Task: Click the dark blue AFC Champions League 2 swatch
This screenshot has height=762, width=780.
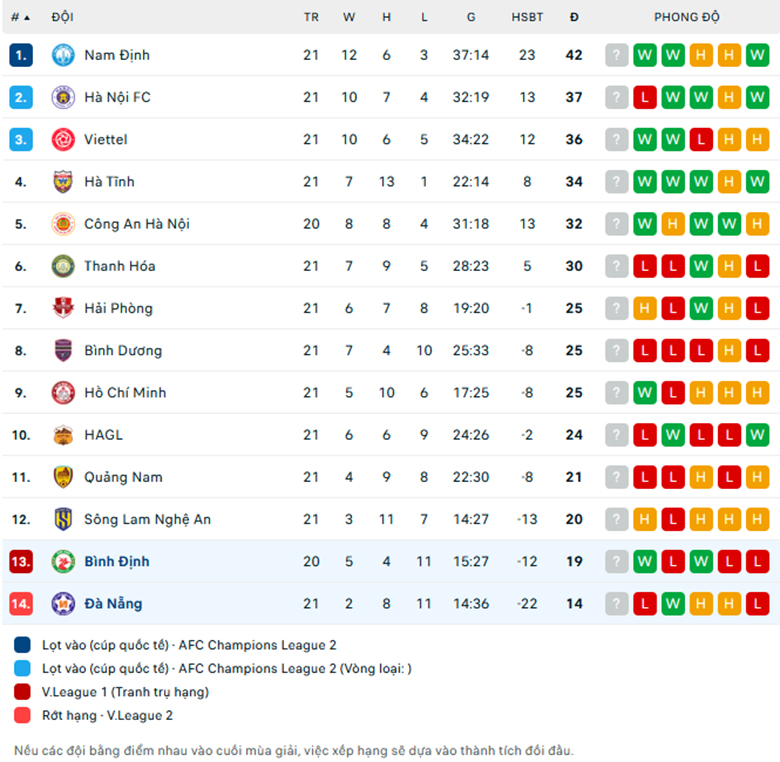Action: click(x=22, y=645)
